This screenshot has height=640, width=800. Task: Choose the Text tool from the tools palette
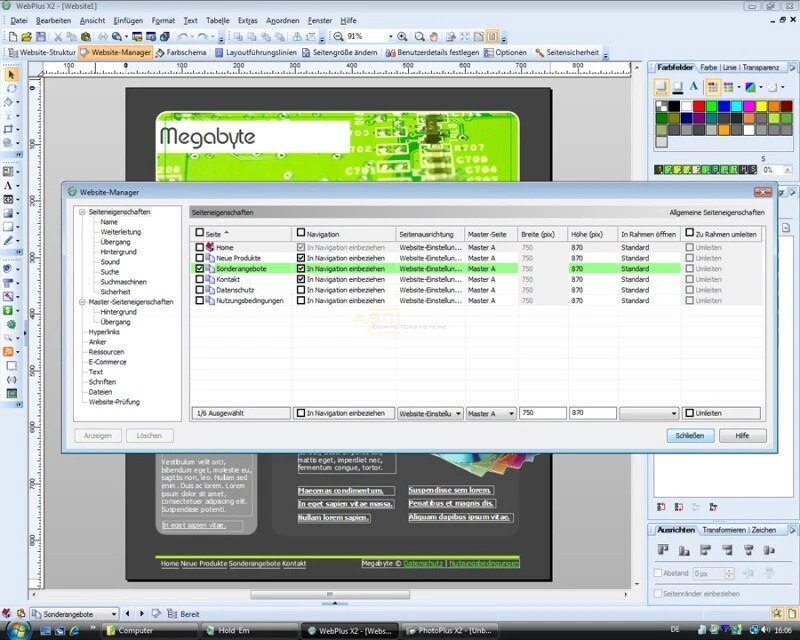pos(9,185)
